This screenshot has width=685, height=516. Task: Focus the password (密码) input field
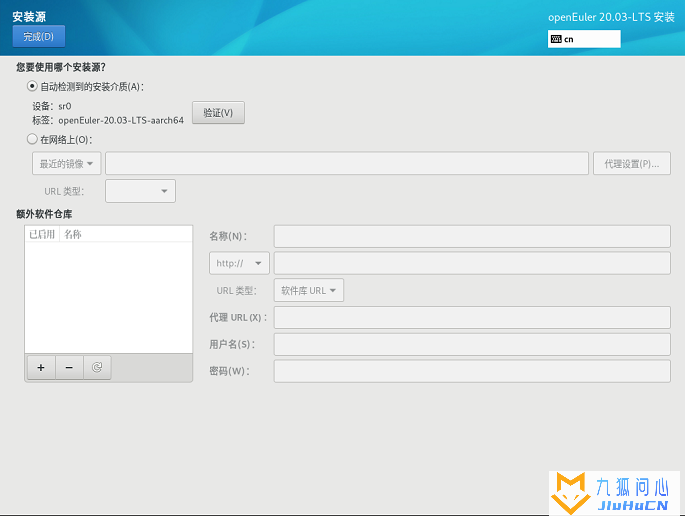click(472, 371)
